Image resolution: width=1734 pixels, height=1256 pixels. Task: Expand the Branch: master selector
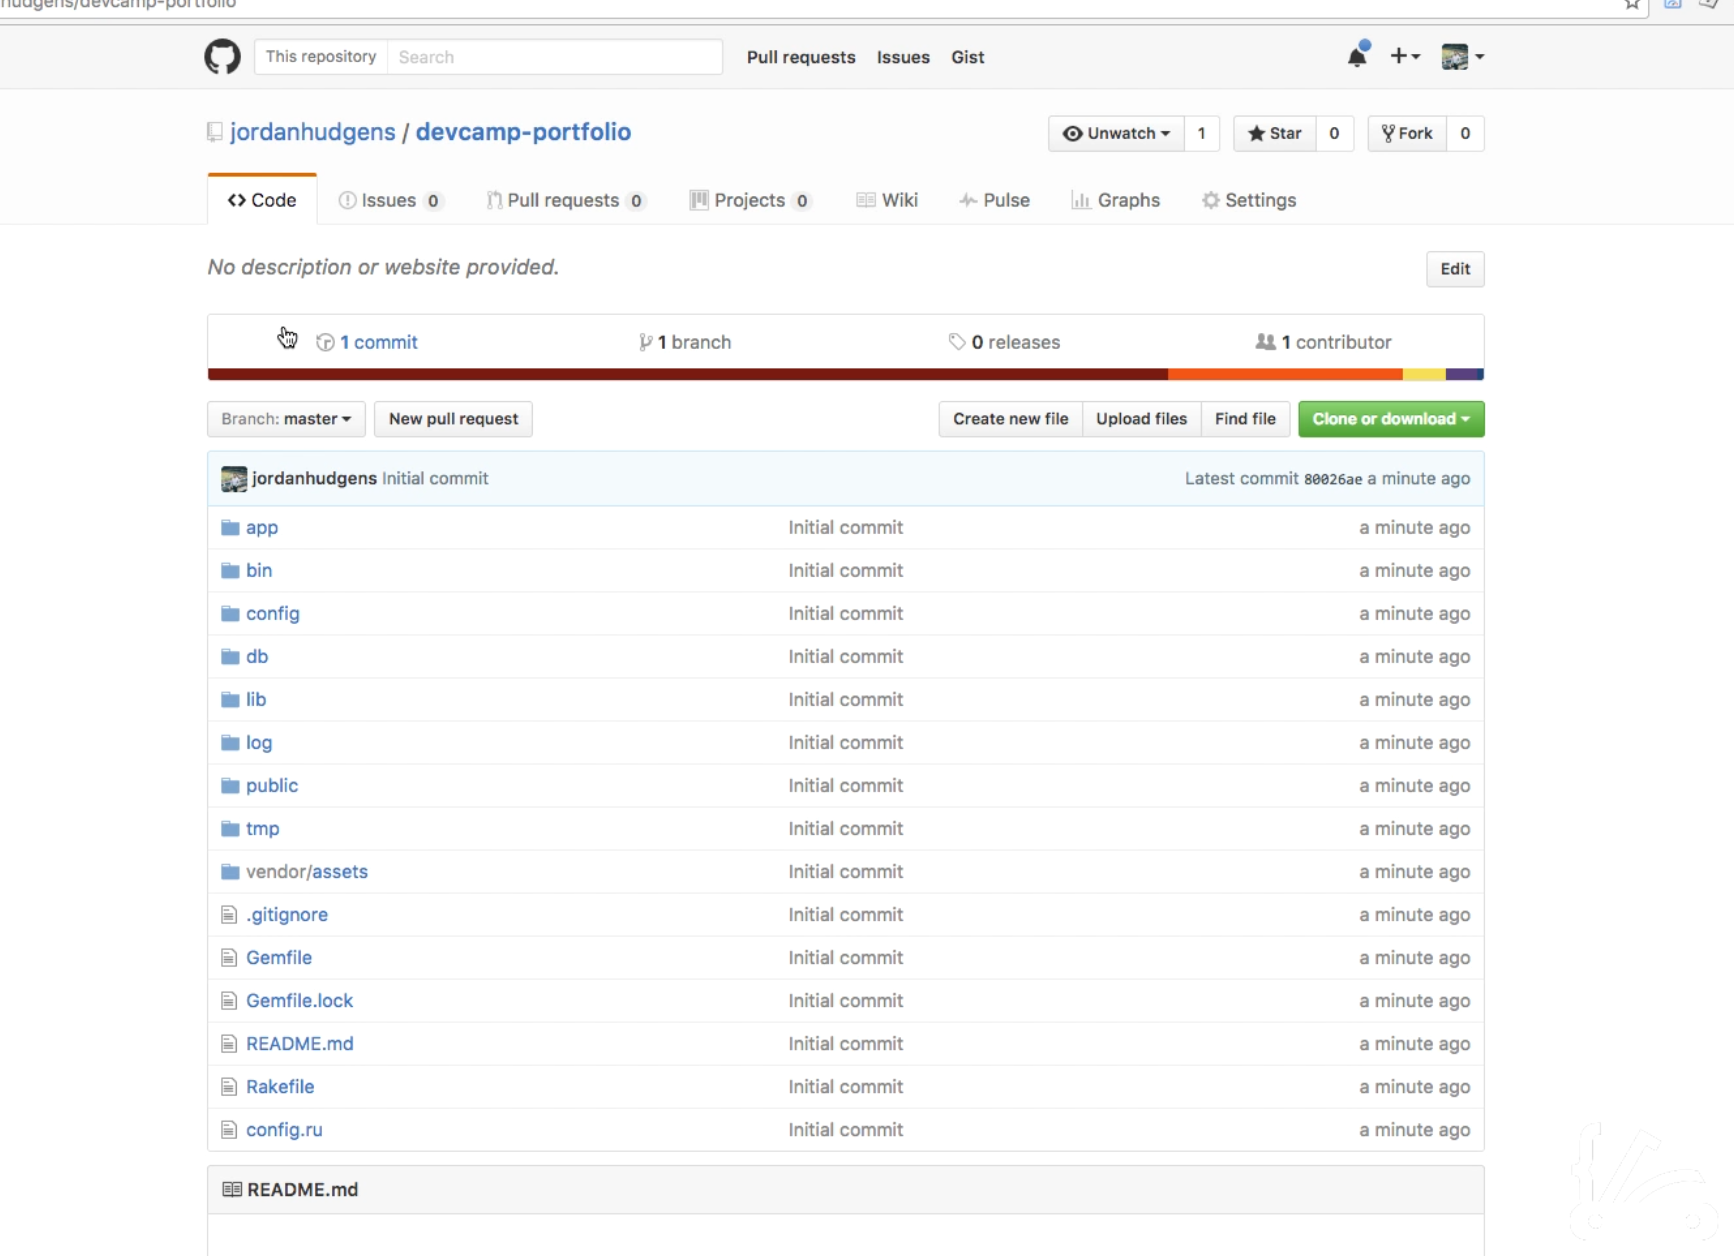[x=286, y=419]
